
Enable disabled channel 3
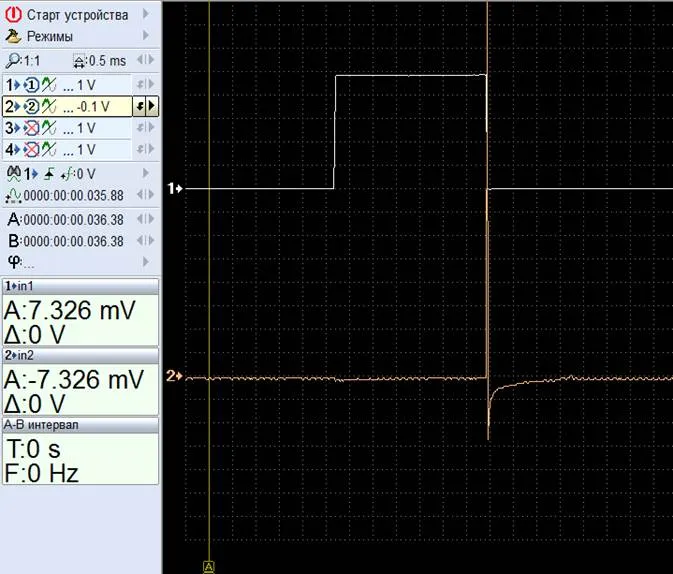click(x=31, y=128)
